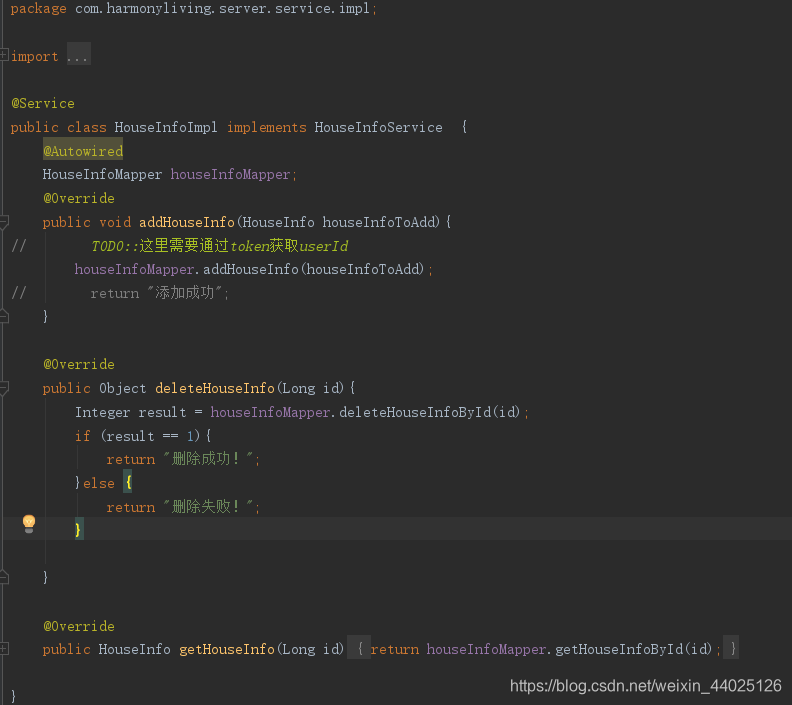Image resolution: width=792 pixels, height=705 pixels.
Task: Click getHouseInfoById method call
Action: point(619,649)
